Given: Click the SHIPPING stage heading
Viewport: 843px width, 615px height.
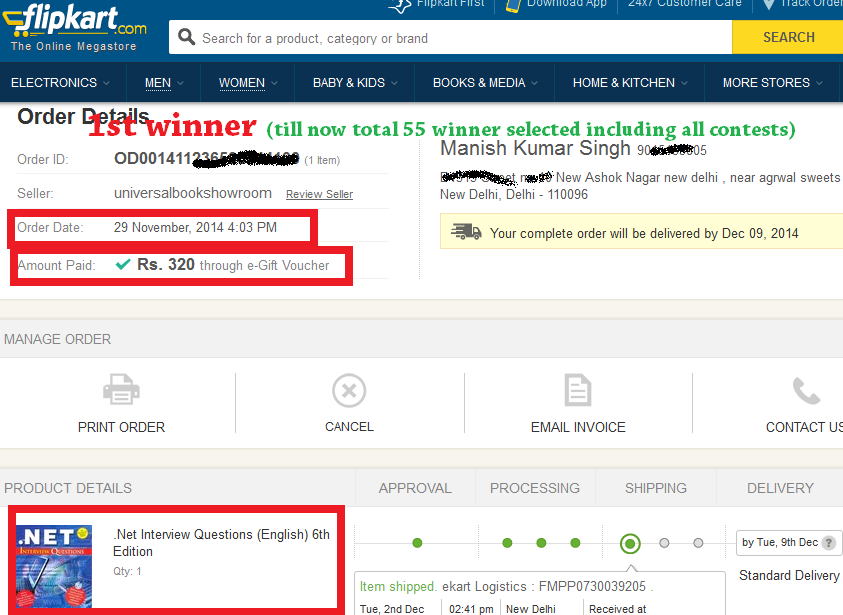Looking at the screenshot, I should (x=655, y=488).
